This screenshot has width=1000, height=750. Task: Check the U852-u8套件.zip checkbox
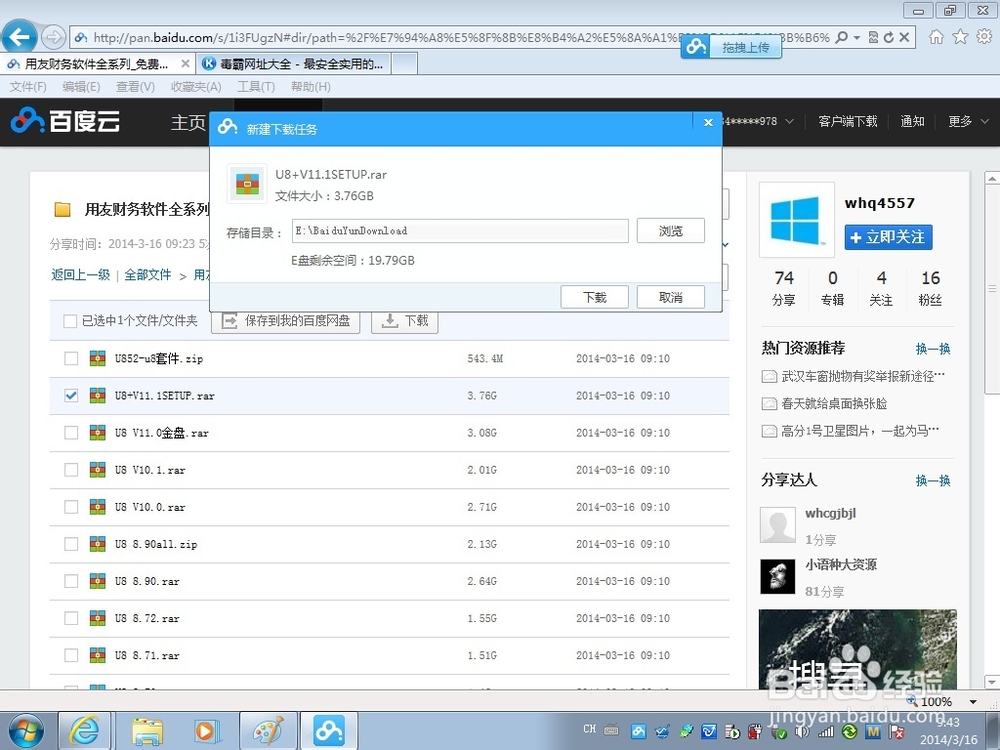(71, 358)
